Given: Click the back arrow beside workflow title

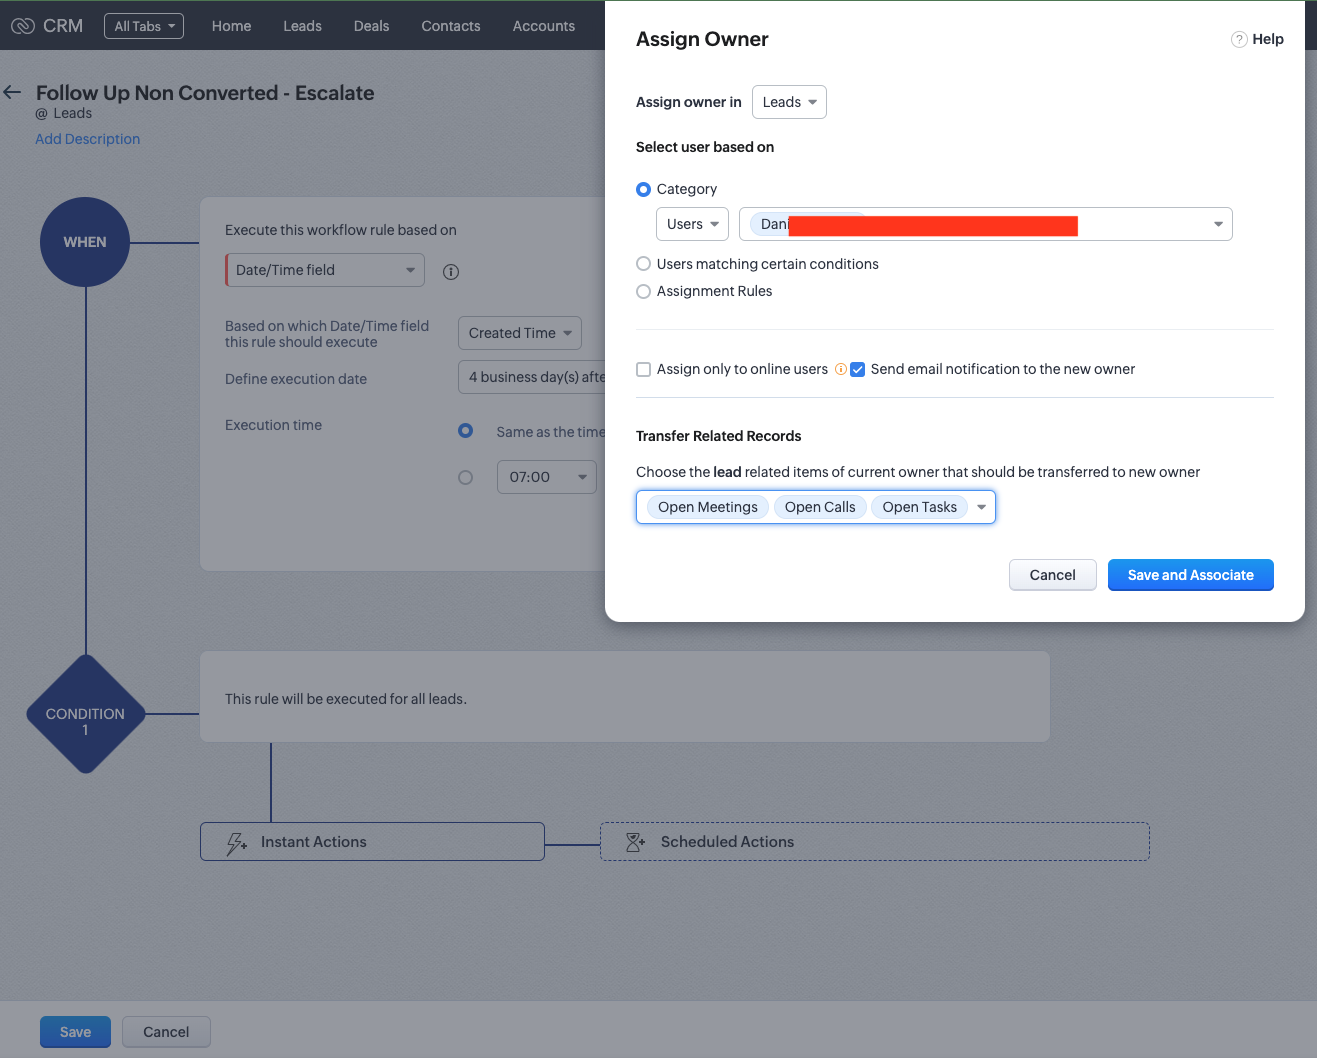Looking at the screenshot, I should pyautogui.click(x=13, y=92).
